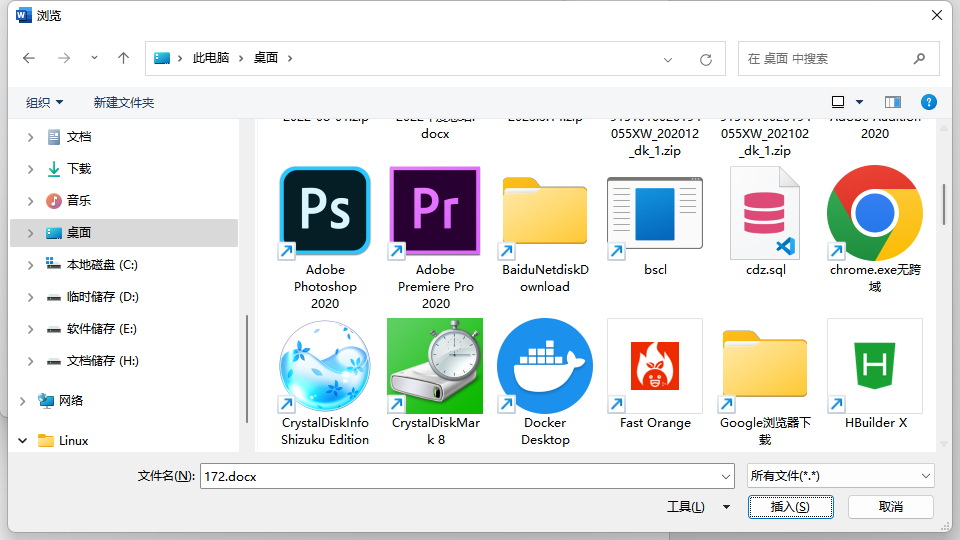Click the PC icon in address bar
This screenshot has height=540, width=960.
click(162, 58)
